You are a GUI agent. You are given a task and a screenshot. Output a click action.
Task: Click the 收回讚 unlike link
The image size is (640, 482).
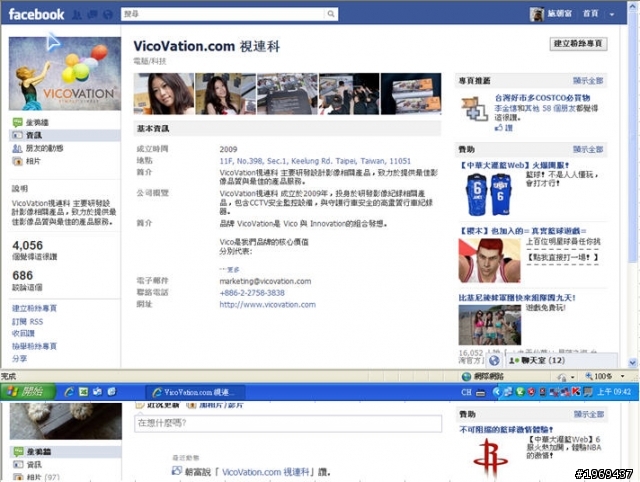23,333
